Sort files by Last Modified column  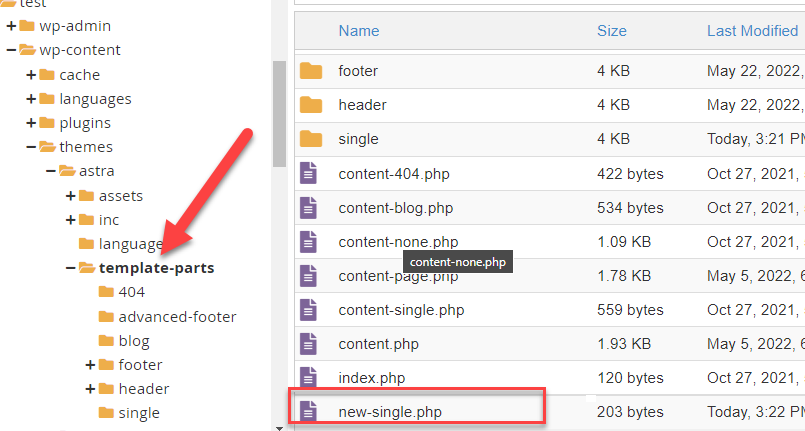point(752,31)
